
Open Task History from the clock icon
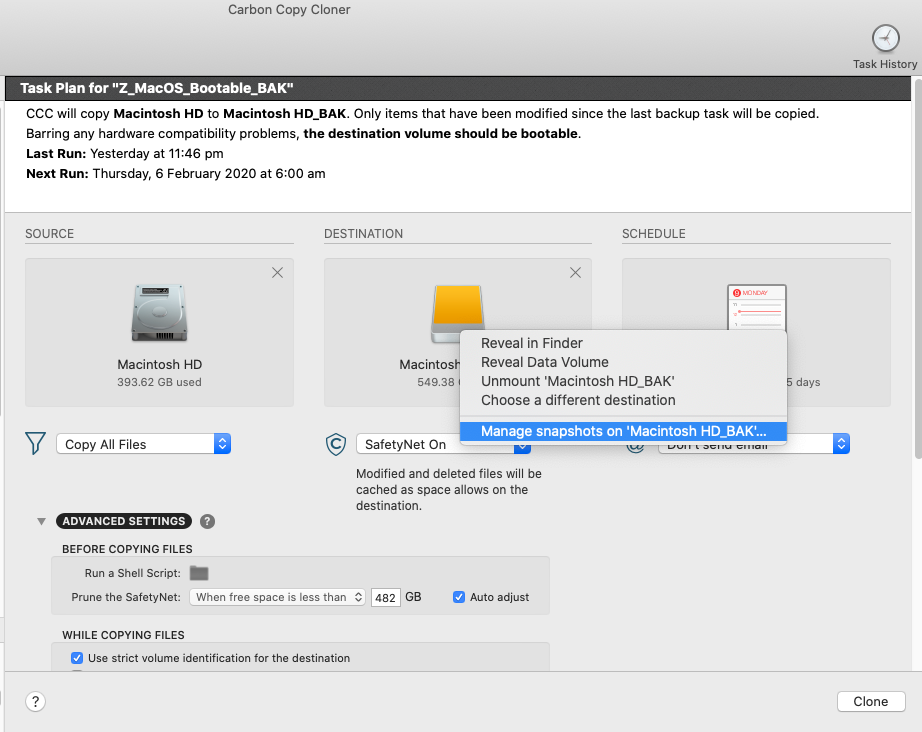pyautogui.click(x=885, y=39)
